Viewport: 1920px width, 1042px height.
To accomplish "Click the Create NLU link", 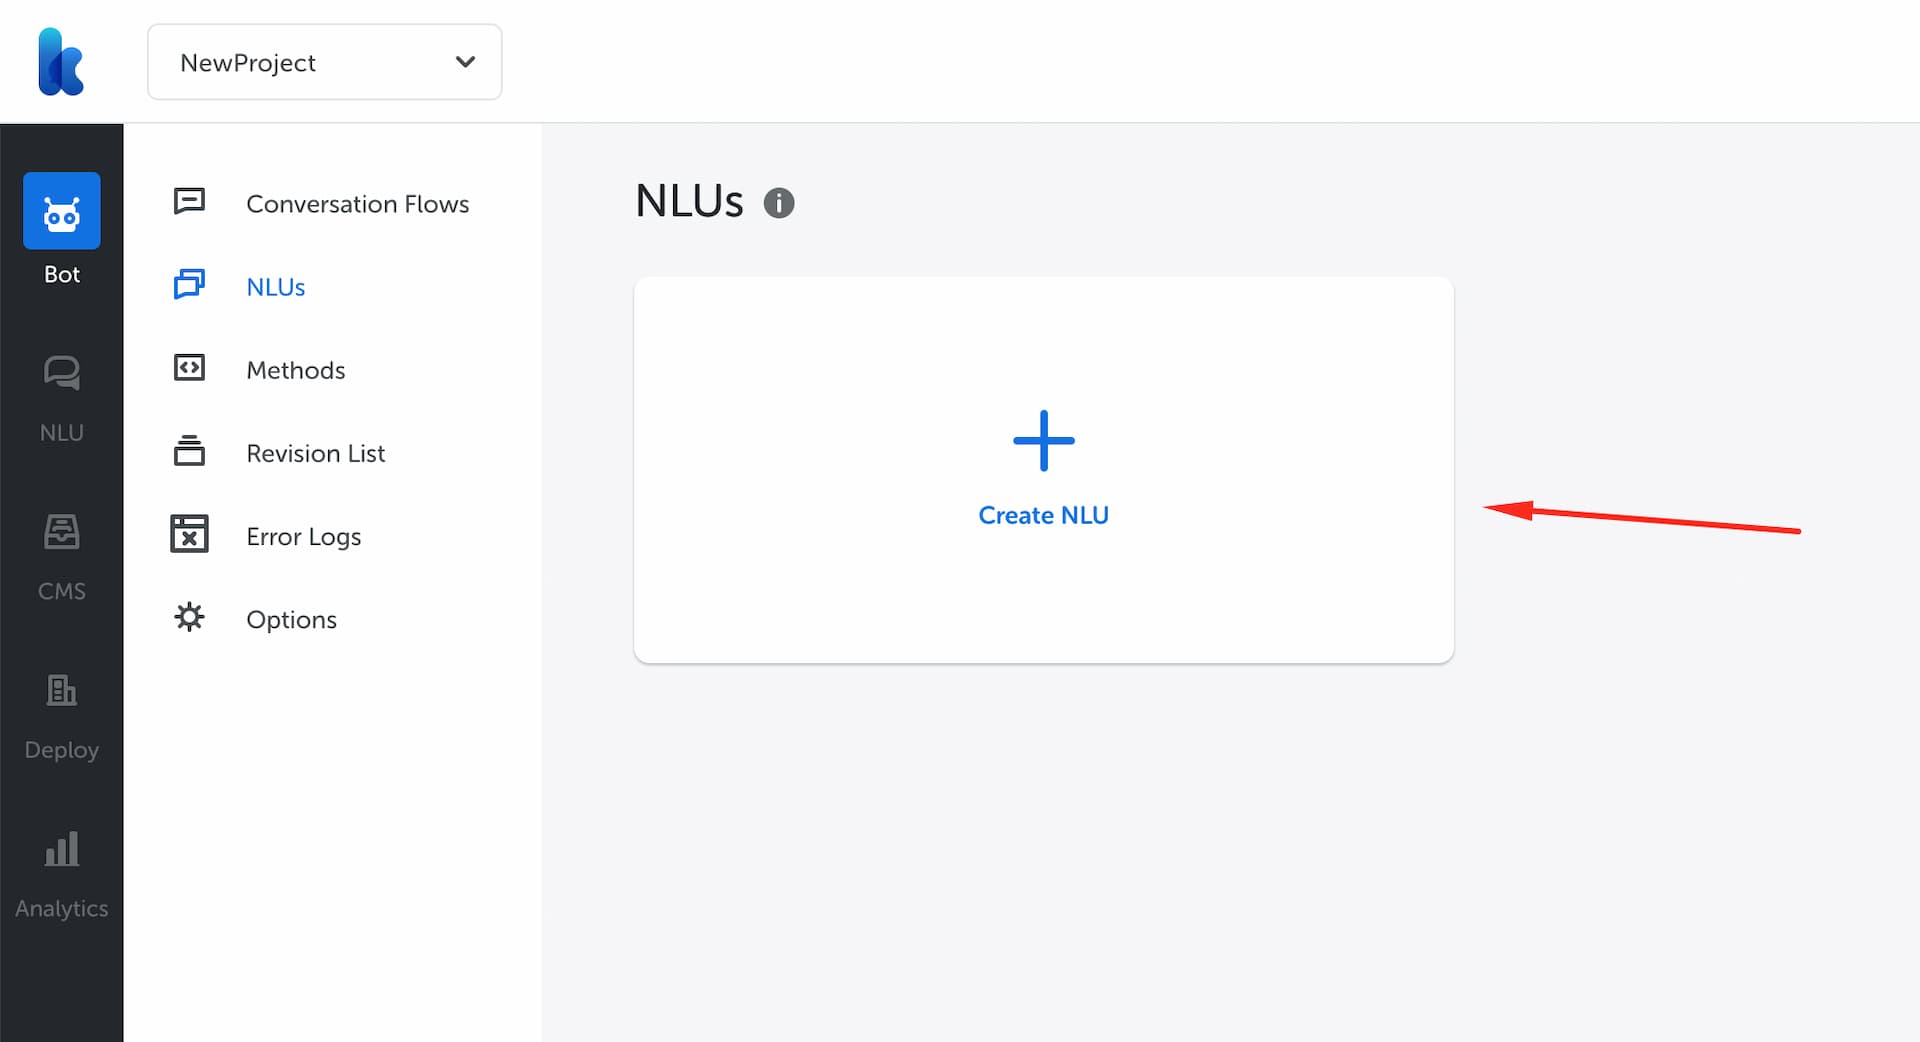I will [1043, 515].
